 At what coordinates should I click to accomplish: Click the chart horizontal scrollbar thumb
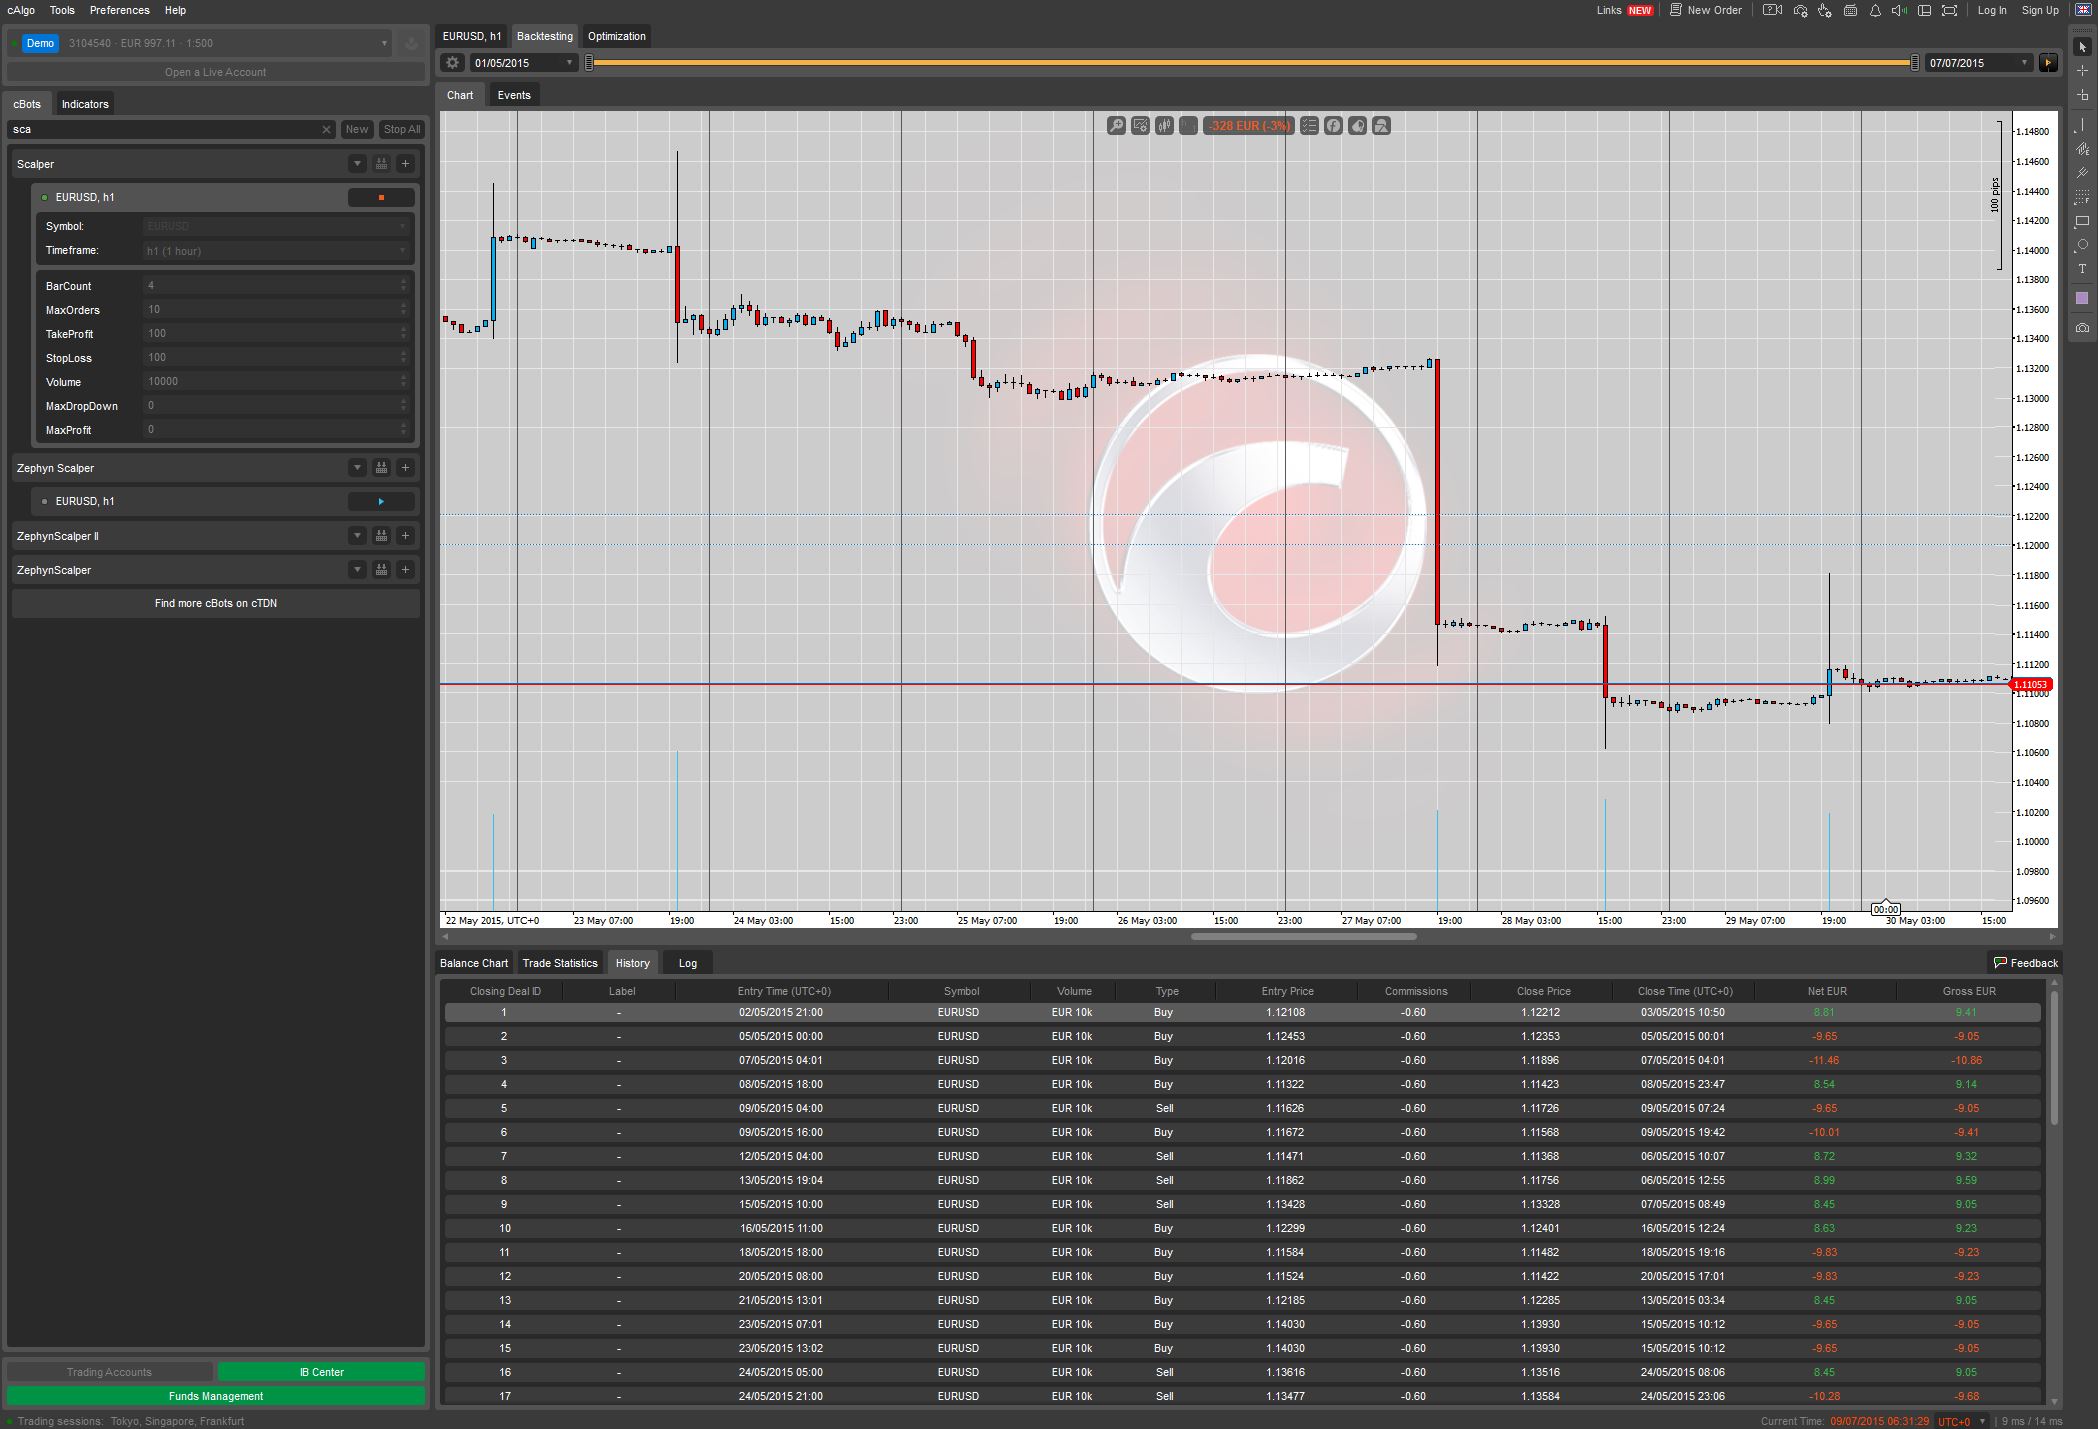tap(1304, 937)
